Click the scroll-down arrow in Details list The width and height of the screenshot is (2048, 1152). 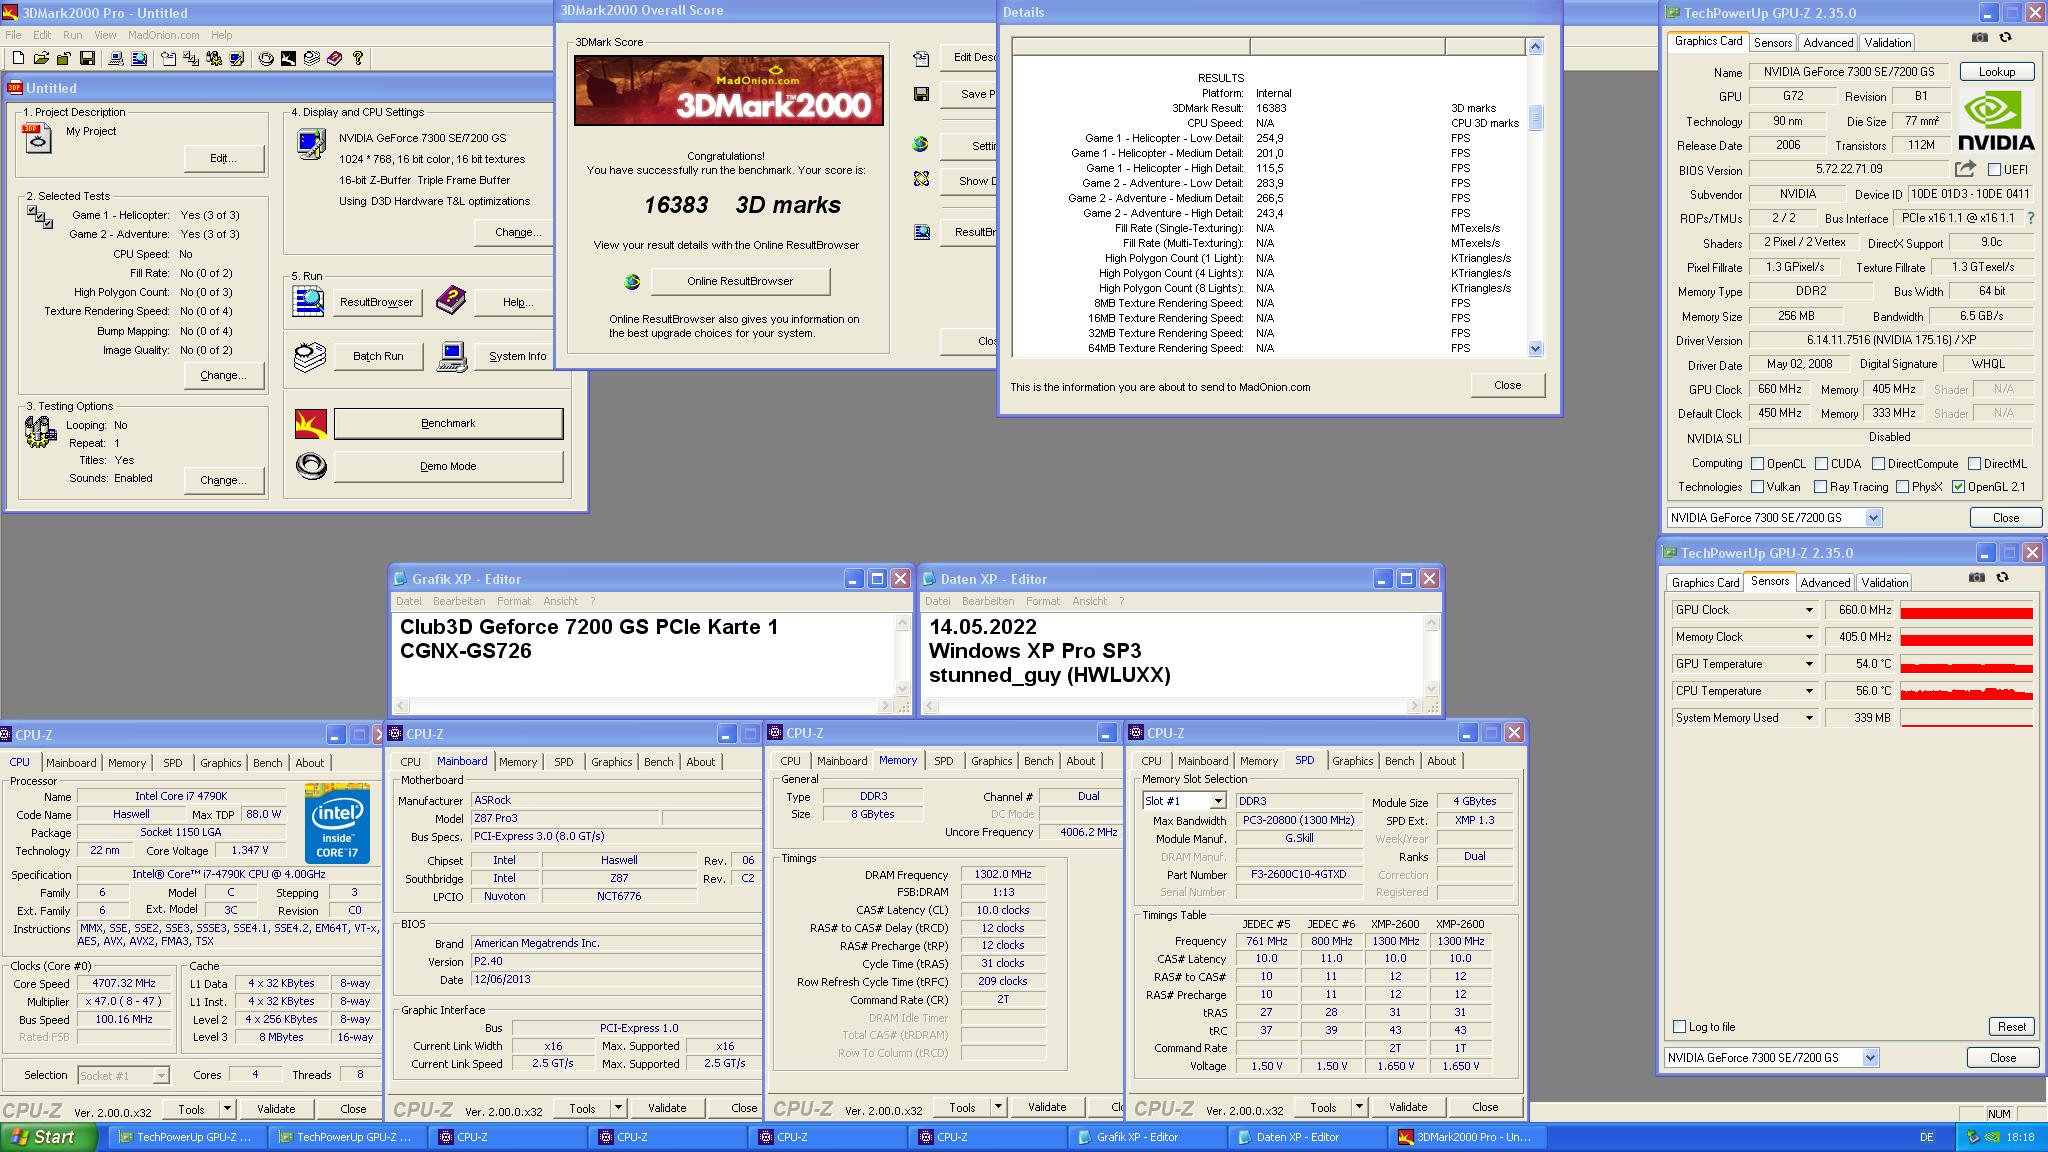click(x=1535, y=349)
